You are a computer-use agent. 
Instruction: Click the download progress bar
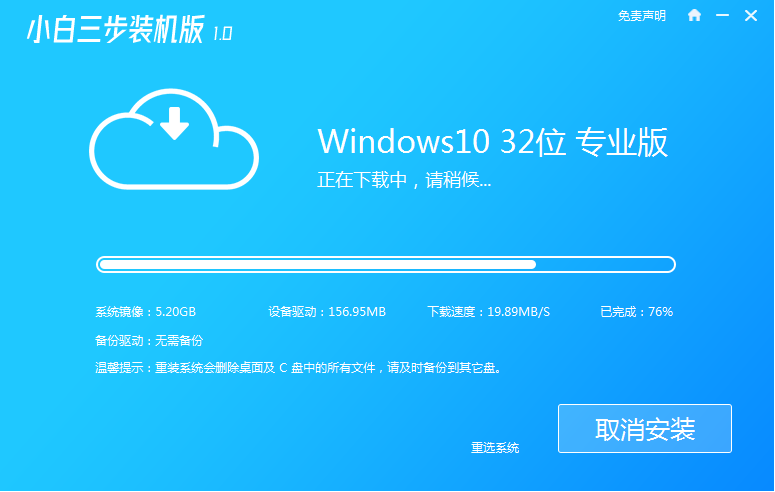tap(386, 265)
